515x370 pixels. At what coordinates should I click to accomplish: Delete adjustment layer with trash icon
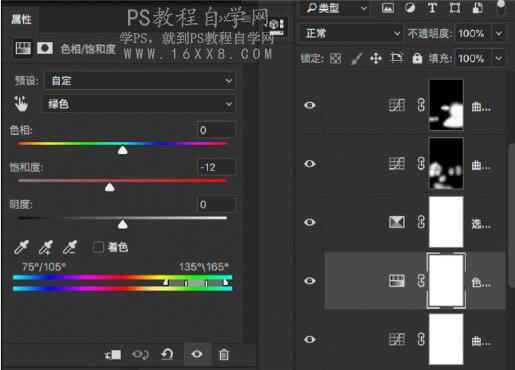click(x=224, y=354)
